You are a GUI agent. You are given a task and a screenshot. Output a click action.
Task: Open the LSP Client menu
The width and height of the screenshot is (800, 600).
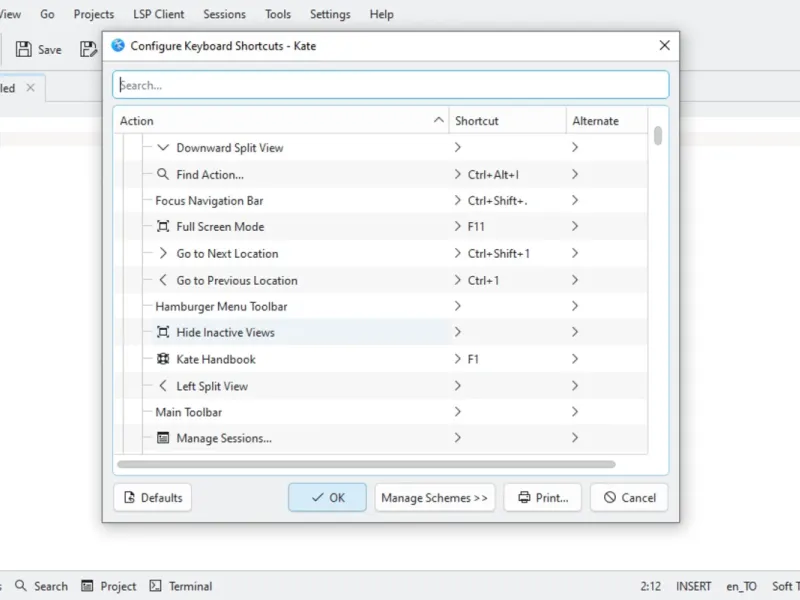click(x=159, y=14)
